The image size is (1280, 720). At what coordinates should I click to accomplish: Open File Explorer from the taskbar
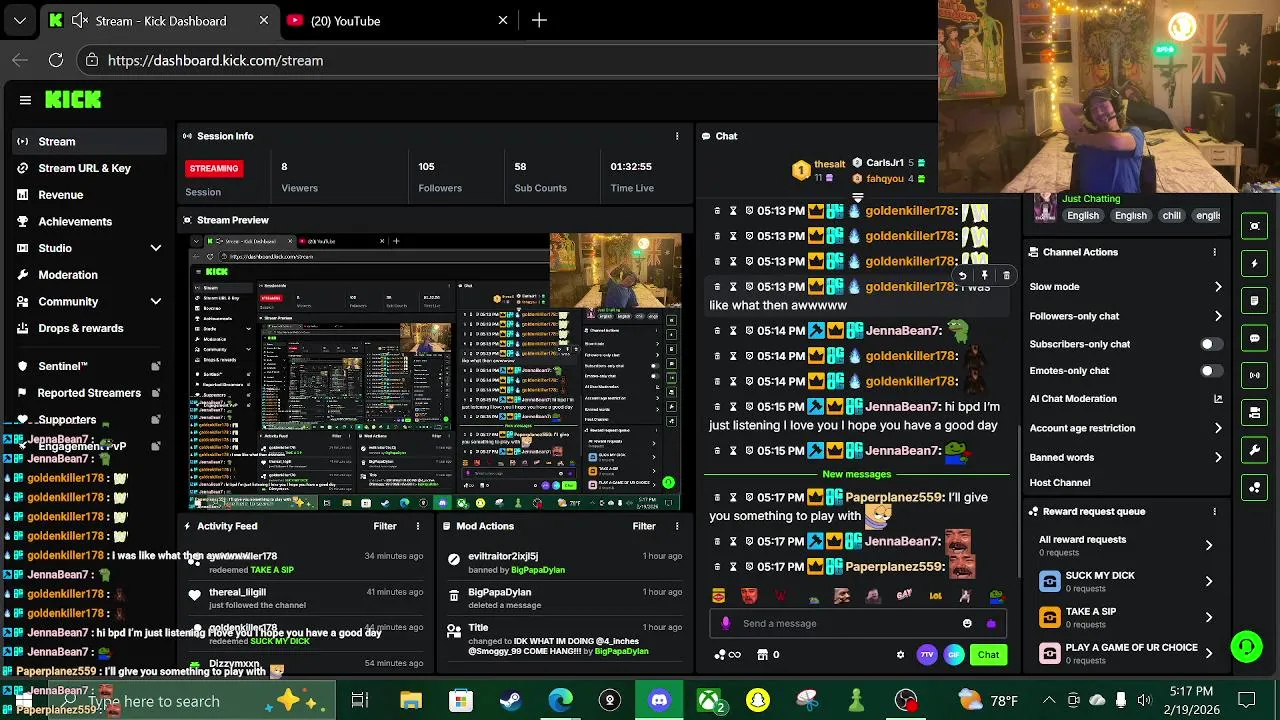(x=411, y=700)
